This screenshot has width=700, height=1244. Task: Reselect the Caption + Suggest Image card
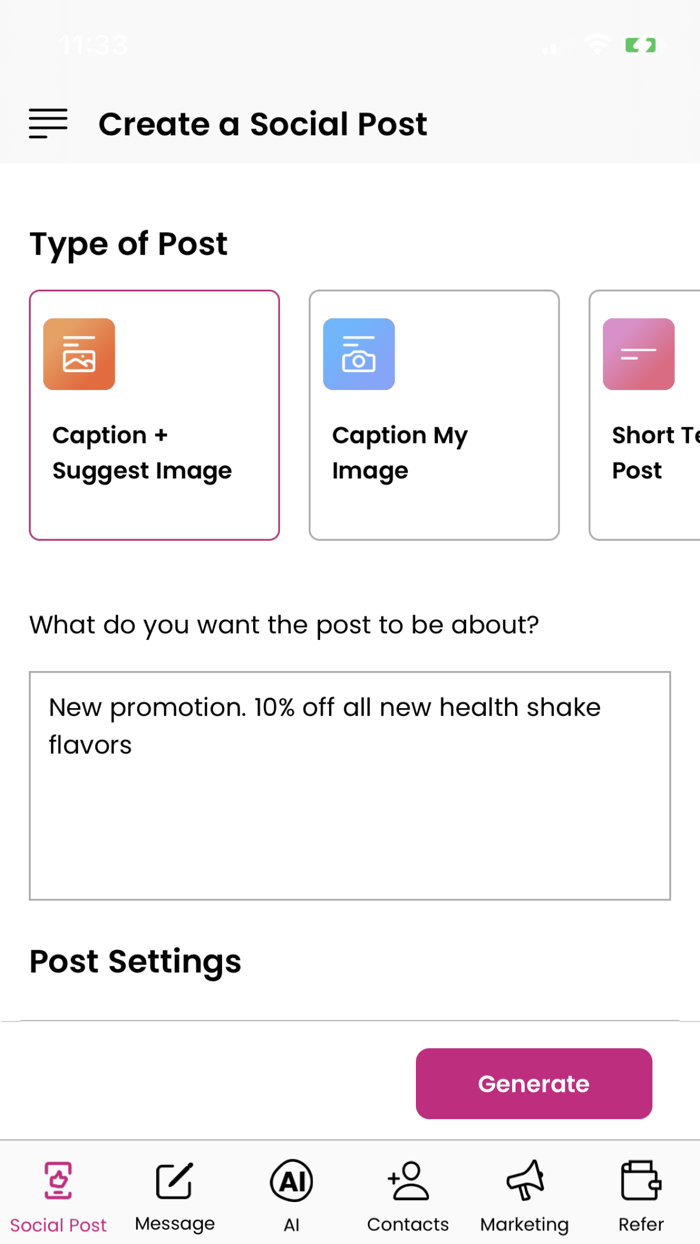154,414
